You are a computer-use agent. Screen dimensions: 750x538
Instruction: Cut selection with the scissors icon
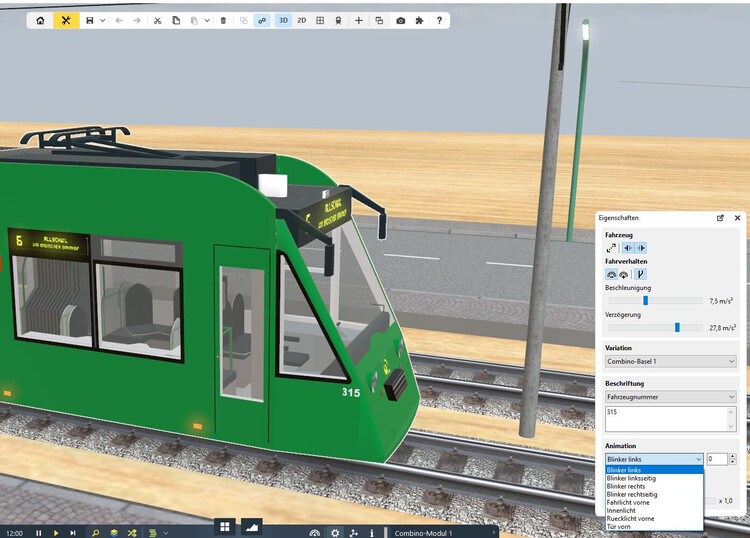(157, 20)
